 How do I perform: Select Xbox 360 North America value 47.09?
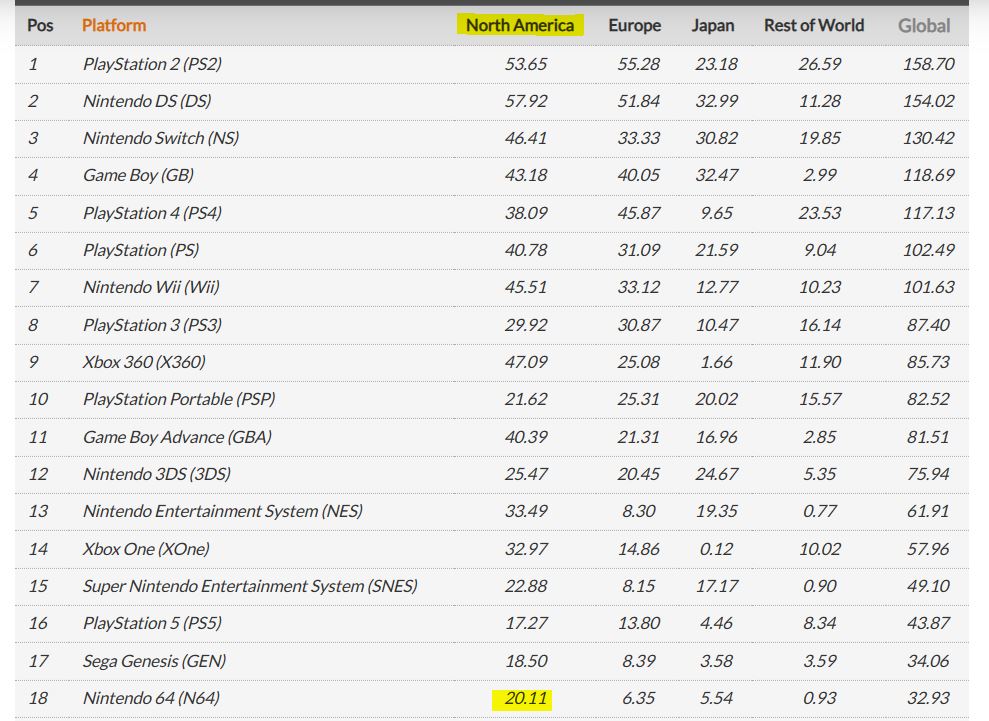(x=525, y=362)
